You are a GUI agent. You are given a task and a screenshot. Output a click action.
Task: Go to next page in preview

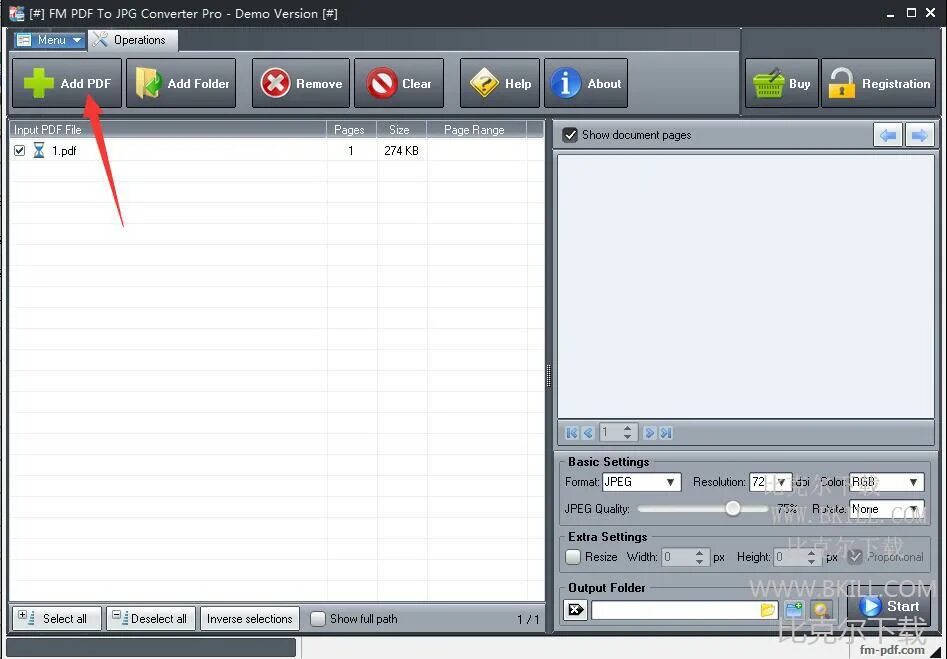(x=649, y=432)
